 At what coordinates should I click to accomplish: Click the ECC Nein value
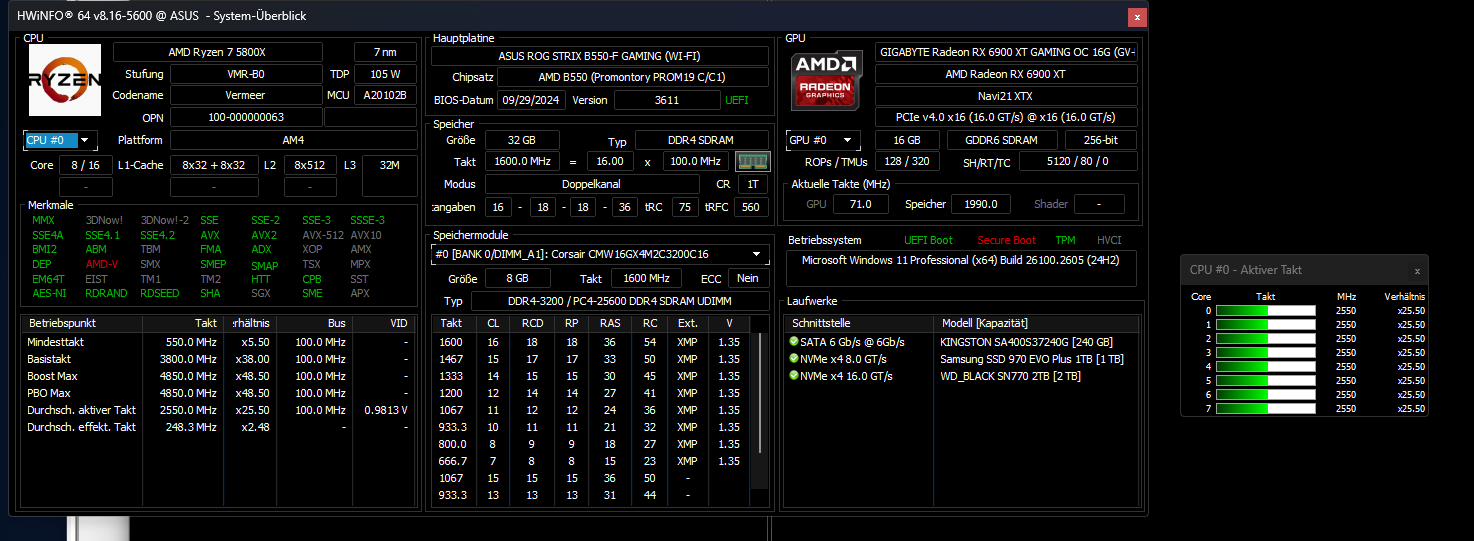coord(748,279)
